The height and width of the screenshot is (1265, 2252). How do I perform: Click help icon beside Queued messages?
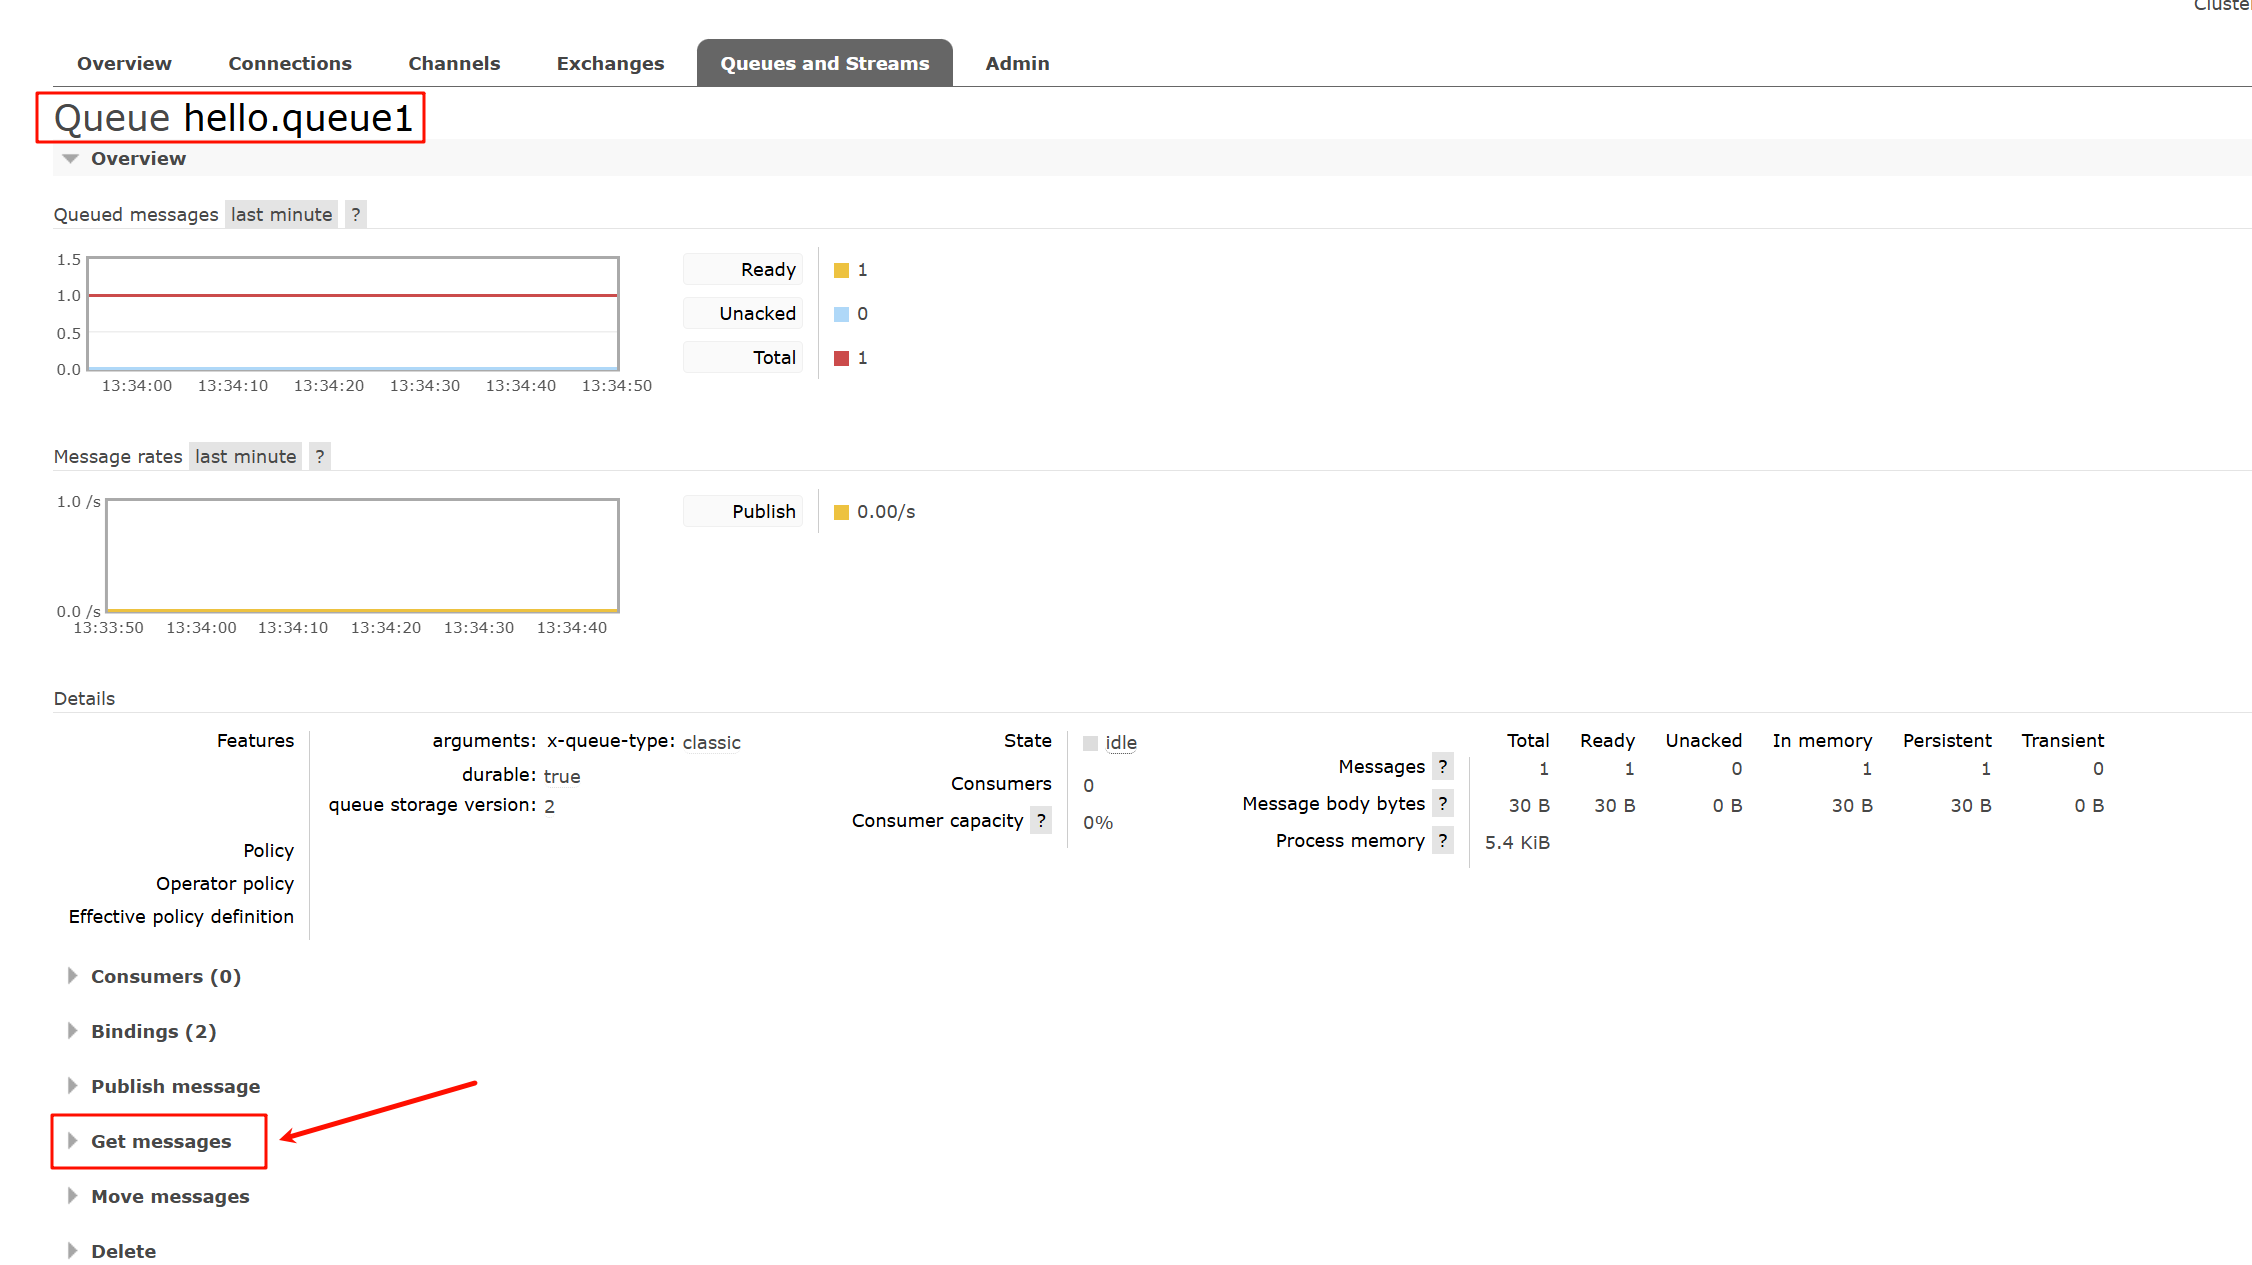click(355, 214)
